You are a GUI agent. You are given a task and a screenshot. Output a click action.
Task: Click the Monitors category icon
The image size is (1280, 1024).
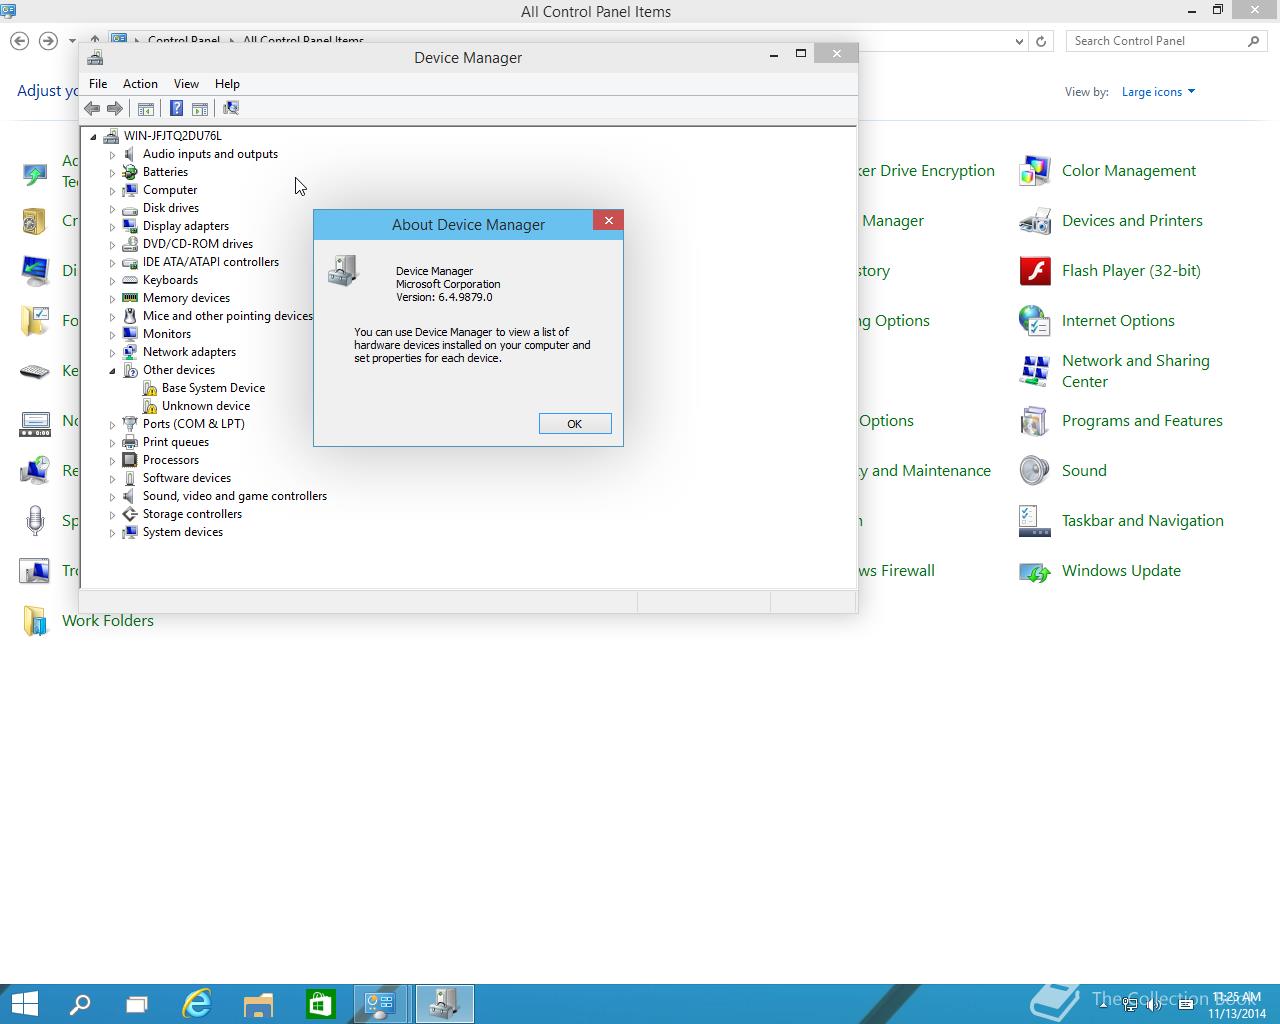[x=130, y=334]
